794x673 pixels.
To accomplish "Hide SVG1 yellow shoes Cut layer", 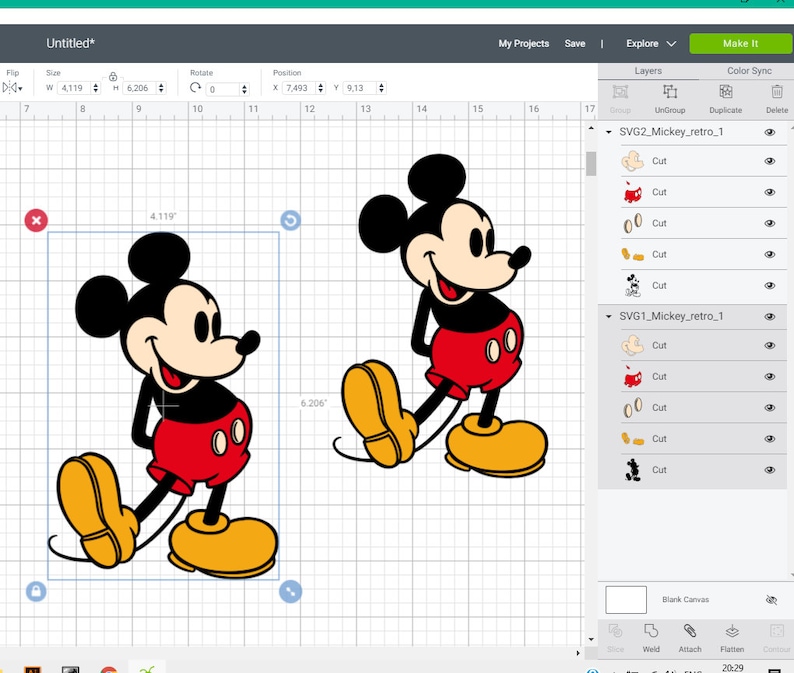I will click(770, 439).
